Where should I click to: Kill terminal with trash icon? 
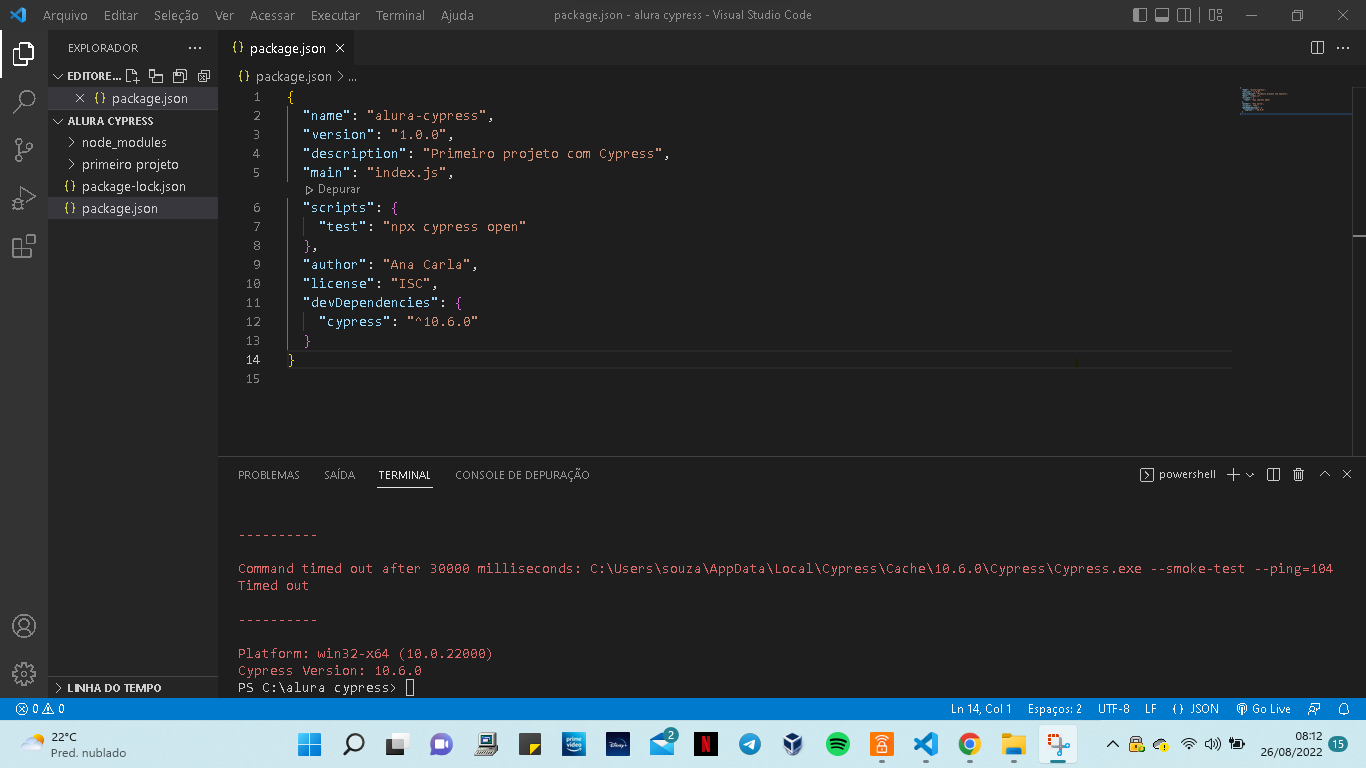click(x=1299, y=475)
